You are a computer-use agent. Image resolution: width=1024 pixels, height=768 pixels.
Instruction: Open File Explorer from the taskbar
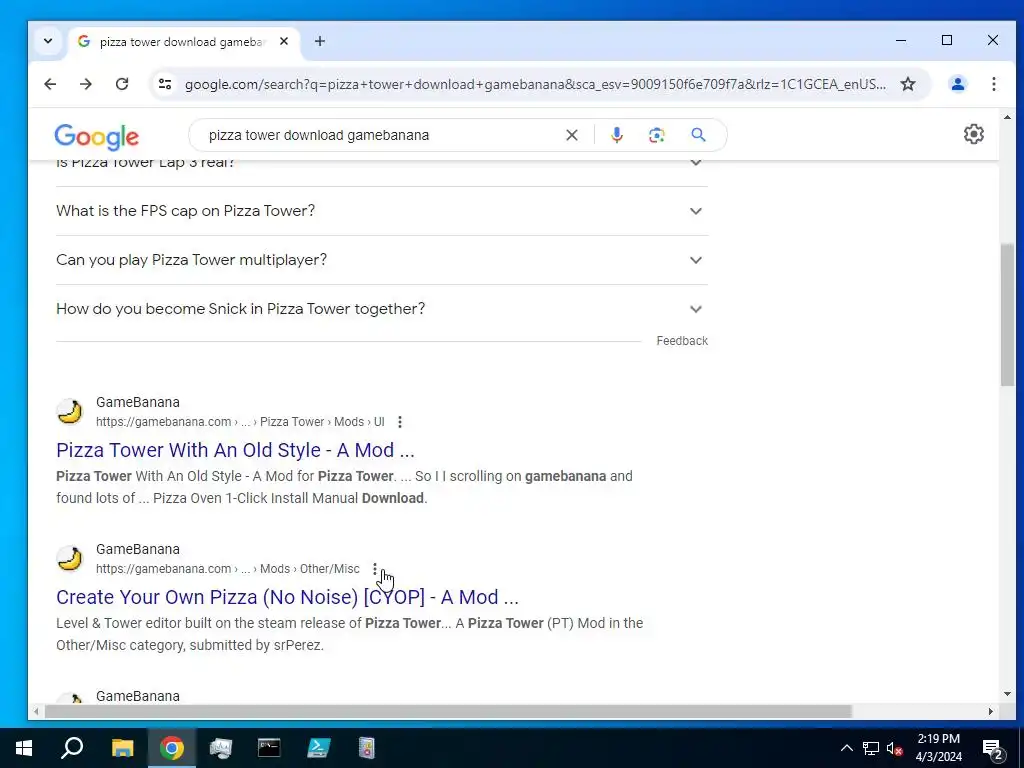pos(122,748)
